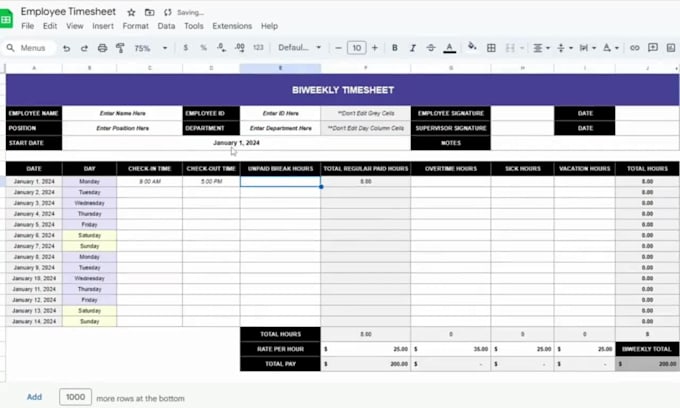The width and height of the screenshot is (680, 408).
Task: Click the Redo arrow
Action: click(x=84, y=48)
